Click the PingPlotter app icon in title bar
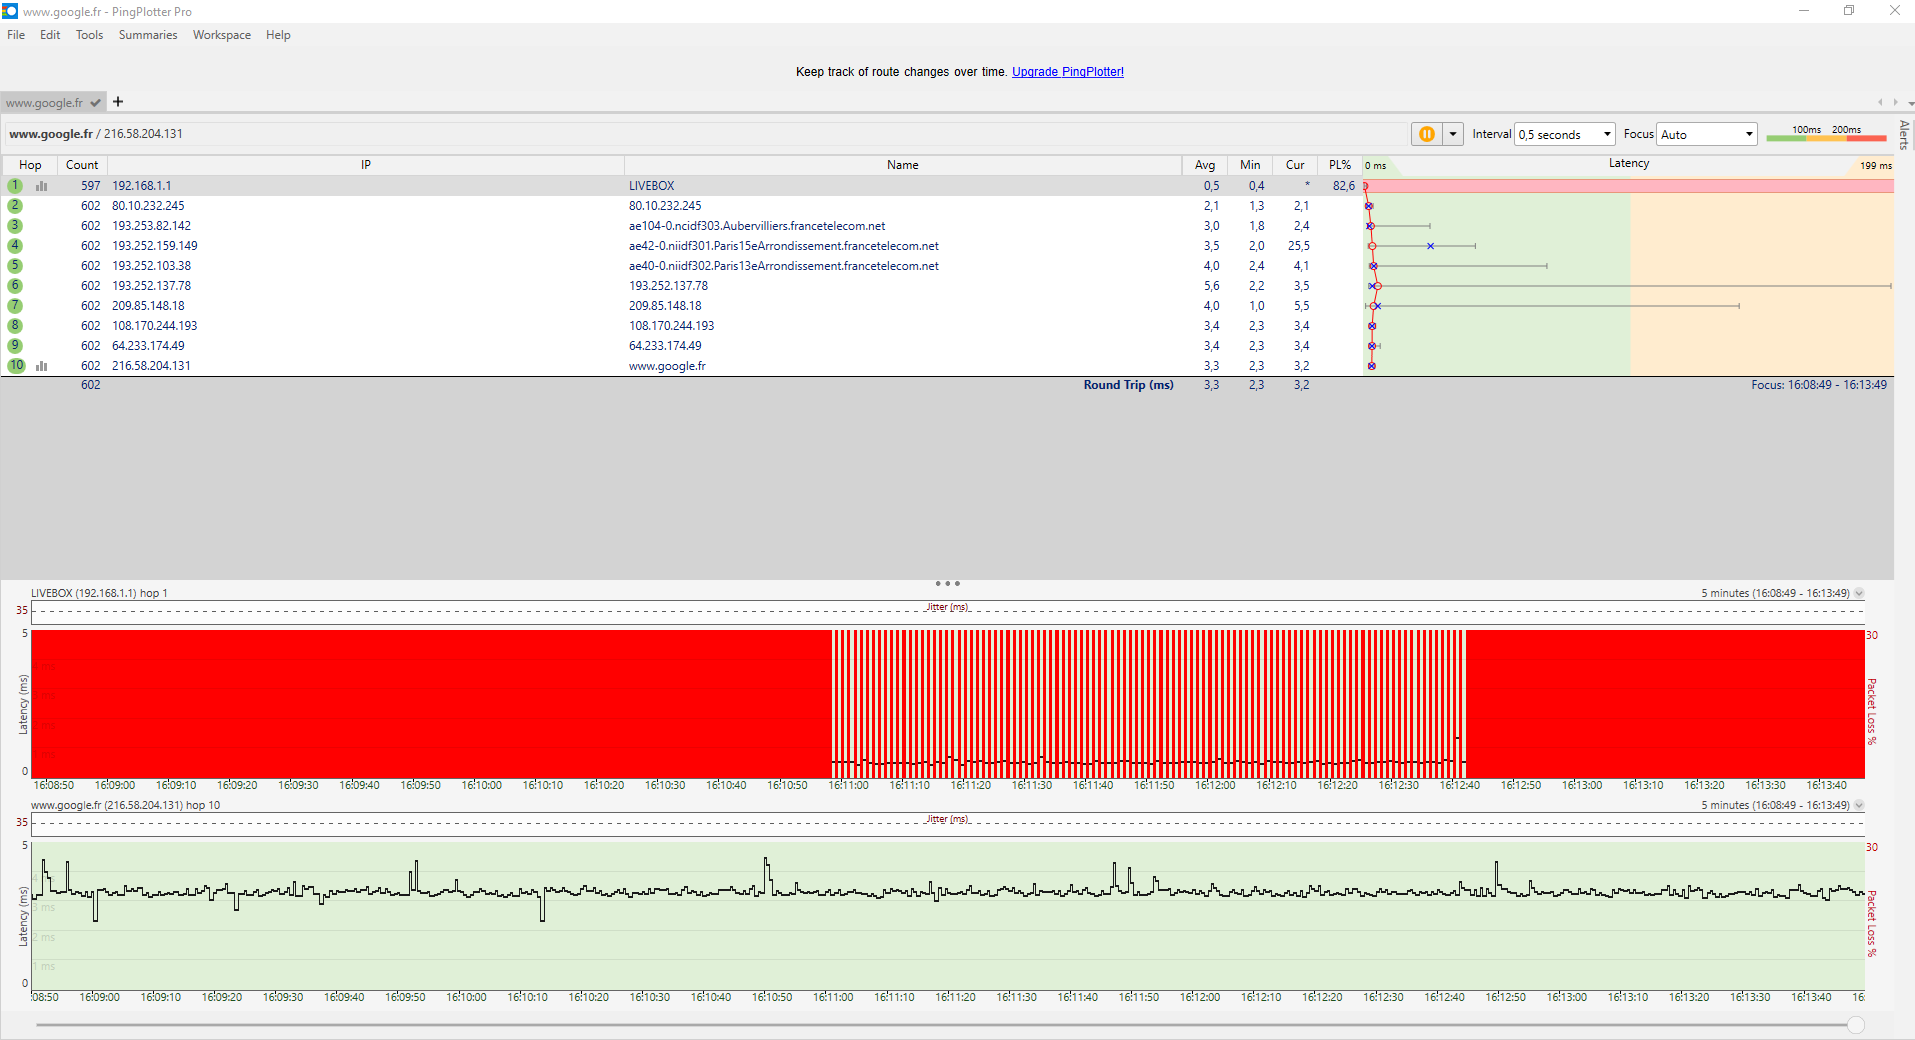This screenshot has height=1040, width=1915. [10, 11]
